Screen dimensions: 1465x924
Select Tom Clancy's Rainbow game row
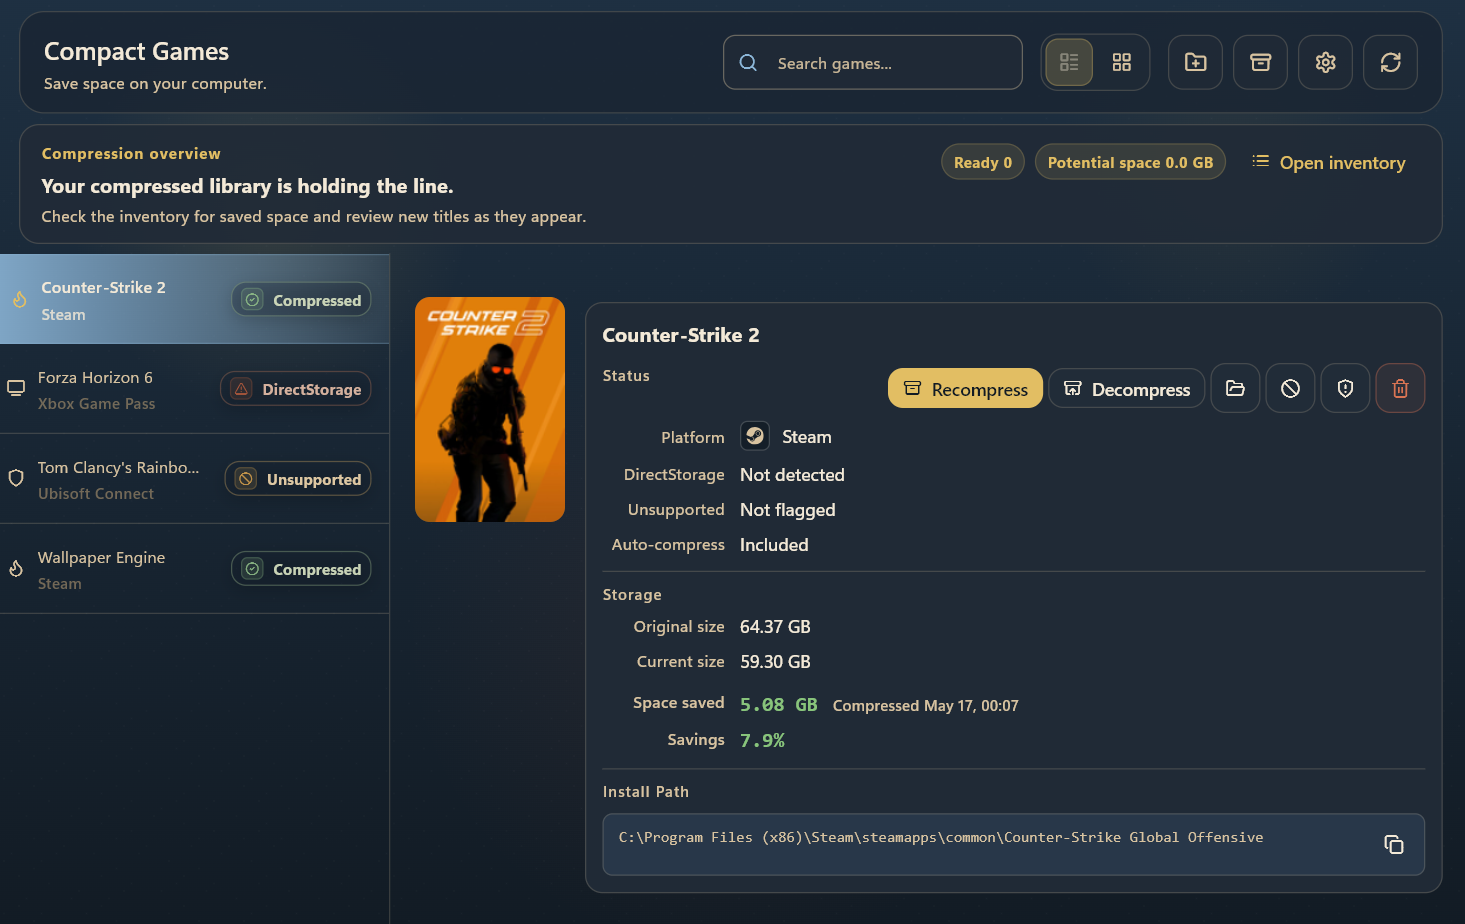point(195,479)
